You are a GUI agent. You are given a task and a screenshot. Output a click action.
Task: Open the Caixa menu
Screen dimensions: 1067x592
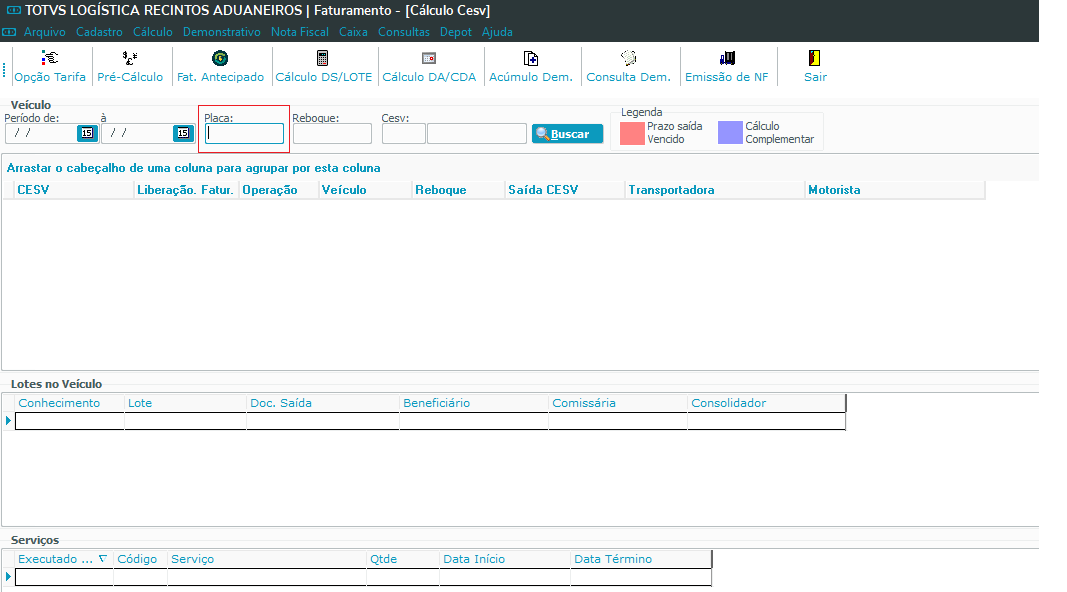click(x=353, y=32)
